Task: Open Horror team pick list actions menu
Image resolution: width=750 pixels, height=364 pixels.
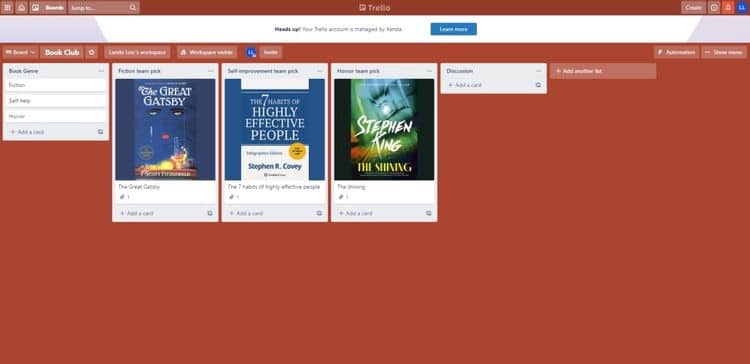Action: point(429,71)
